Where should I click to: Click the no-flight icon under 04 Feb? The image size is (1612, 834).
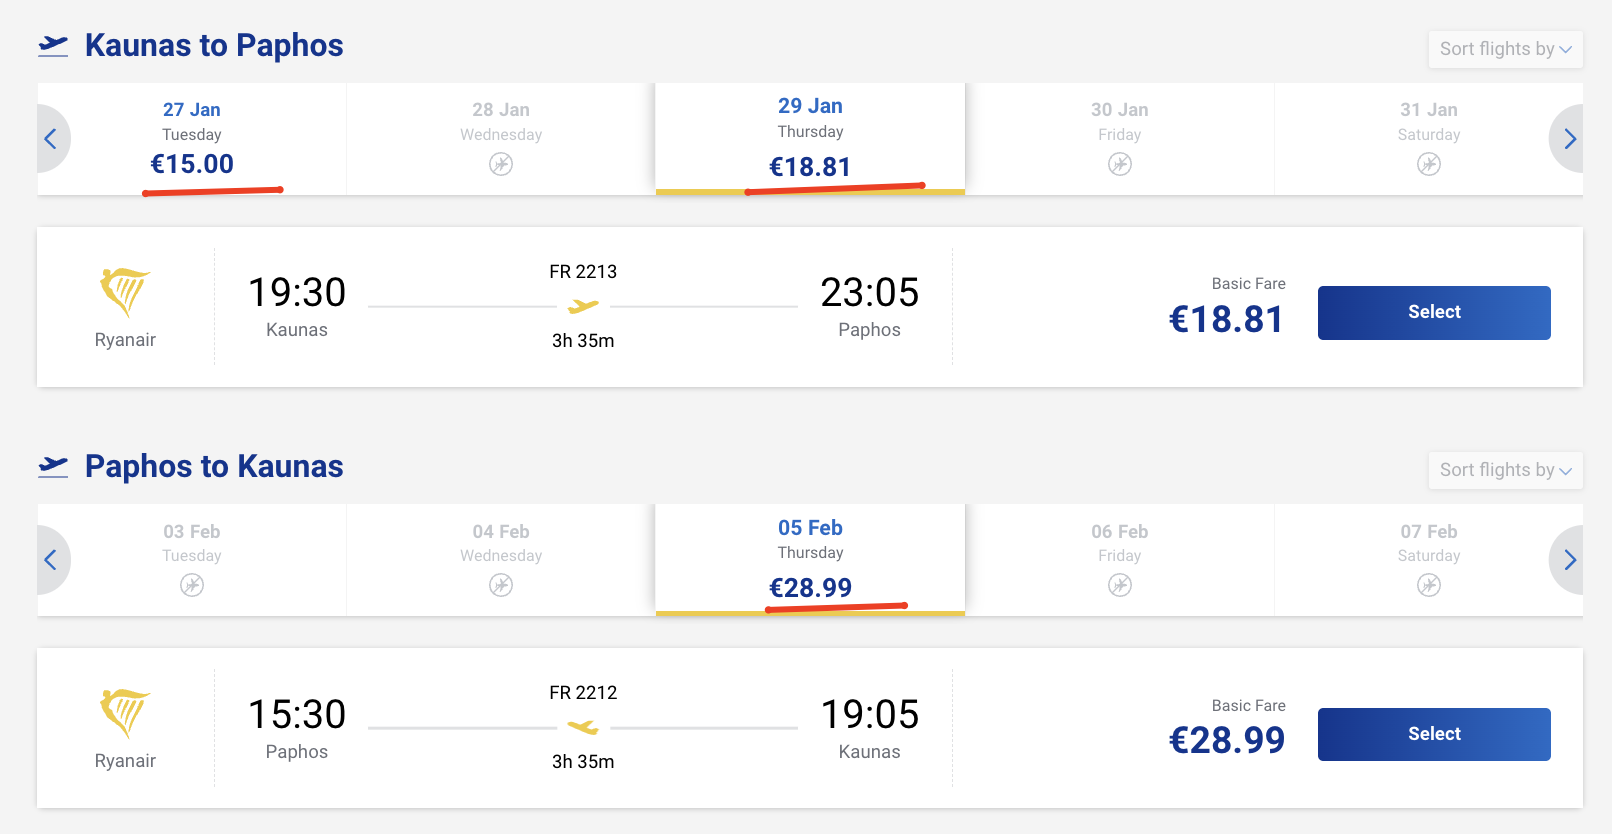[x=501, y=585]
